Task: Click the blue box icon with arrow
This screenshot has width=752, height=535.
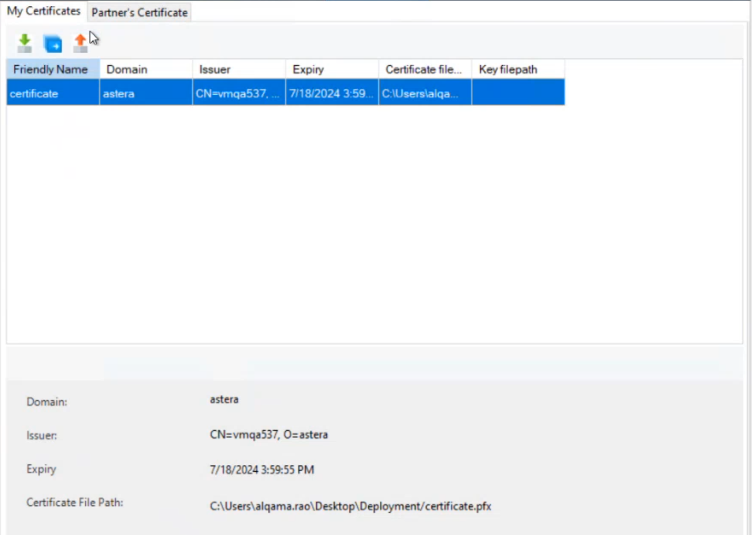Action: (53, 43)
